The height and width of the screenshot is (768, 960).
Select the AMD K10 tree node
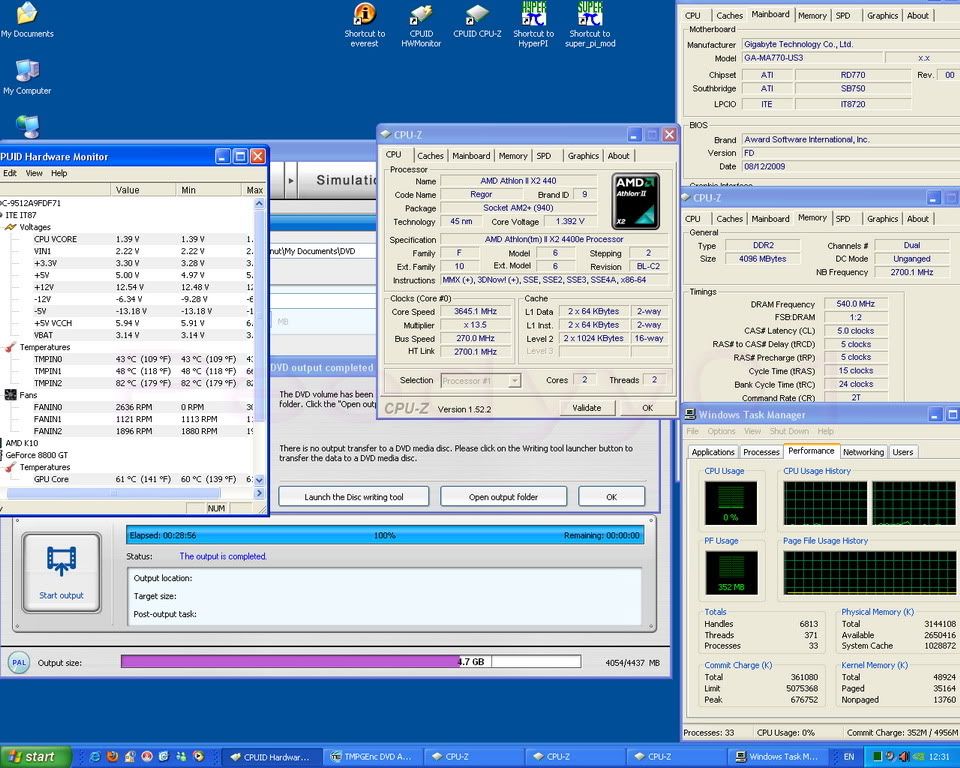pyautogui.click(x=21, y=443)
